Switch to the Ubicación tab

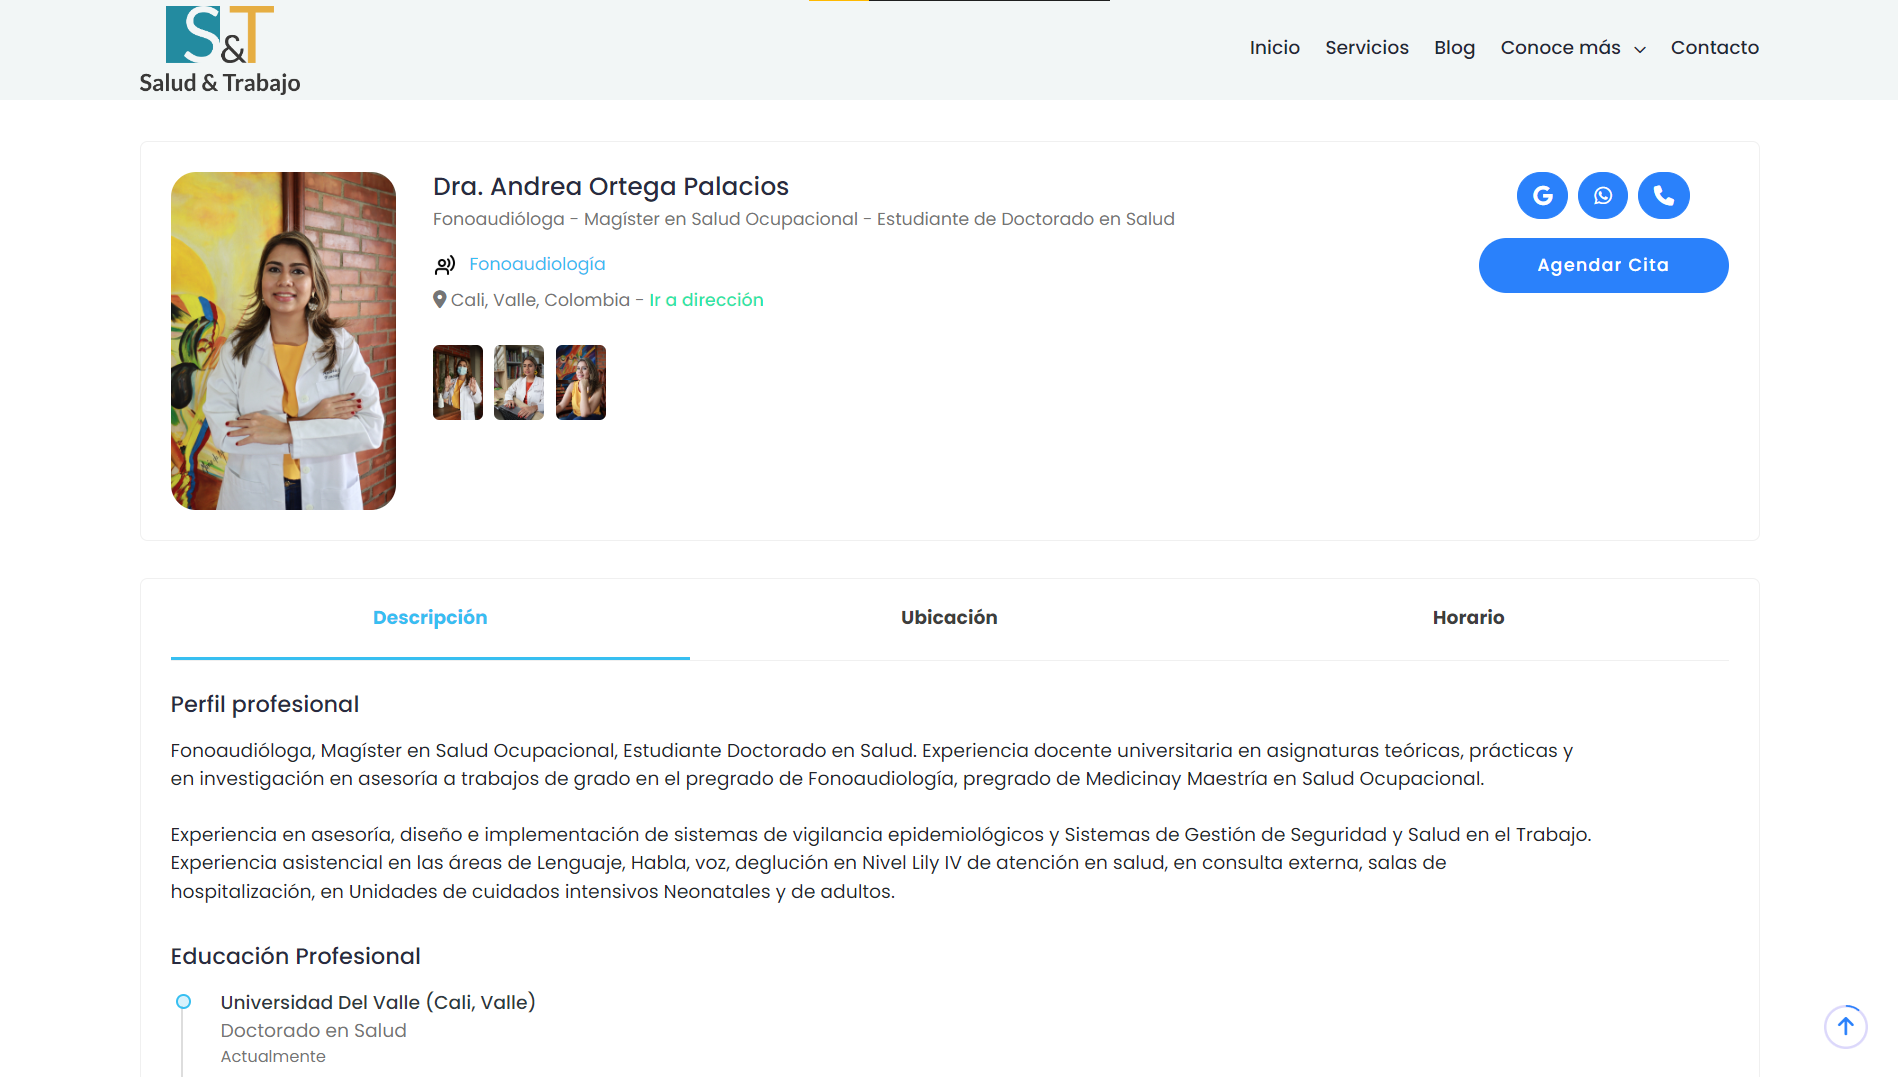coord(949,618)
